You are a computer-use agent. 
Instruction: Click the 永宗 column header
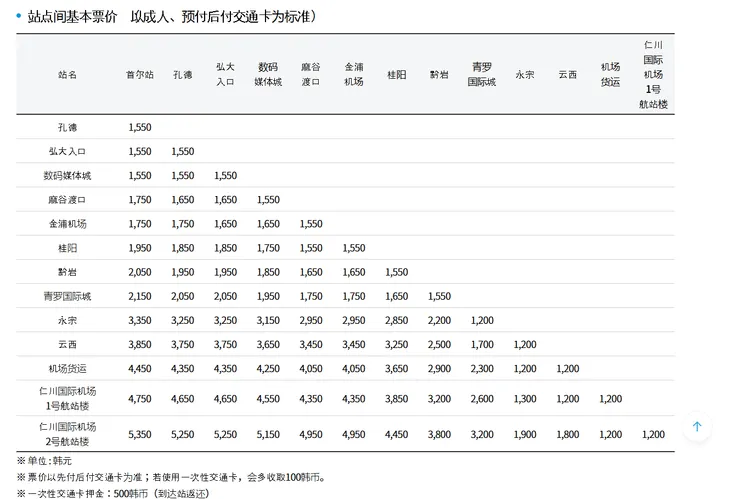tap(525, 75)
